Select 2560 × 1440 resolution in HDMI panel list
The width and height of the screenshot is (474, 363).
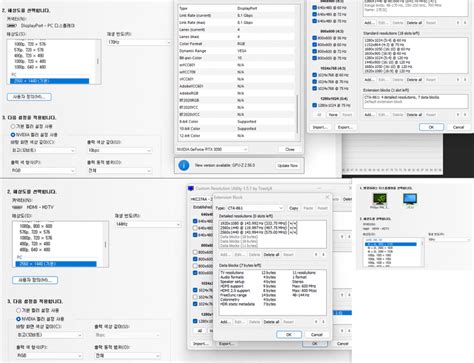click(x=56, y=264)
